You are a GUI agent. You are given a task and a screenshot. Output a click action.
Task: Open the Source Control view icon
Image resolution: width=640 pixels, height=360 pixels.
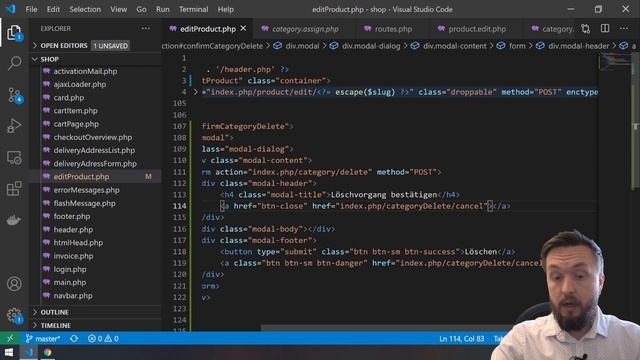tap(14, 95)
